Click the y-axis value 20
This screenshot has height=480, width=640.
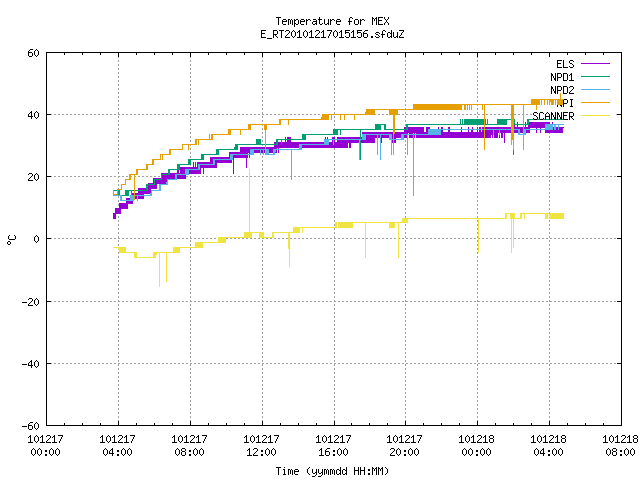[33, 177]
